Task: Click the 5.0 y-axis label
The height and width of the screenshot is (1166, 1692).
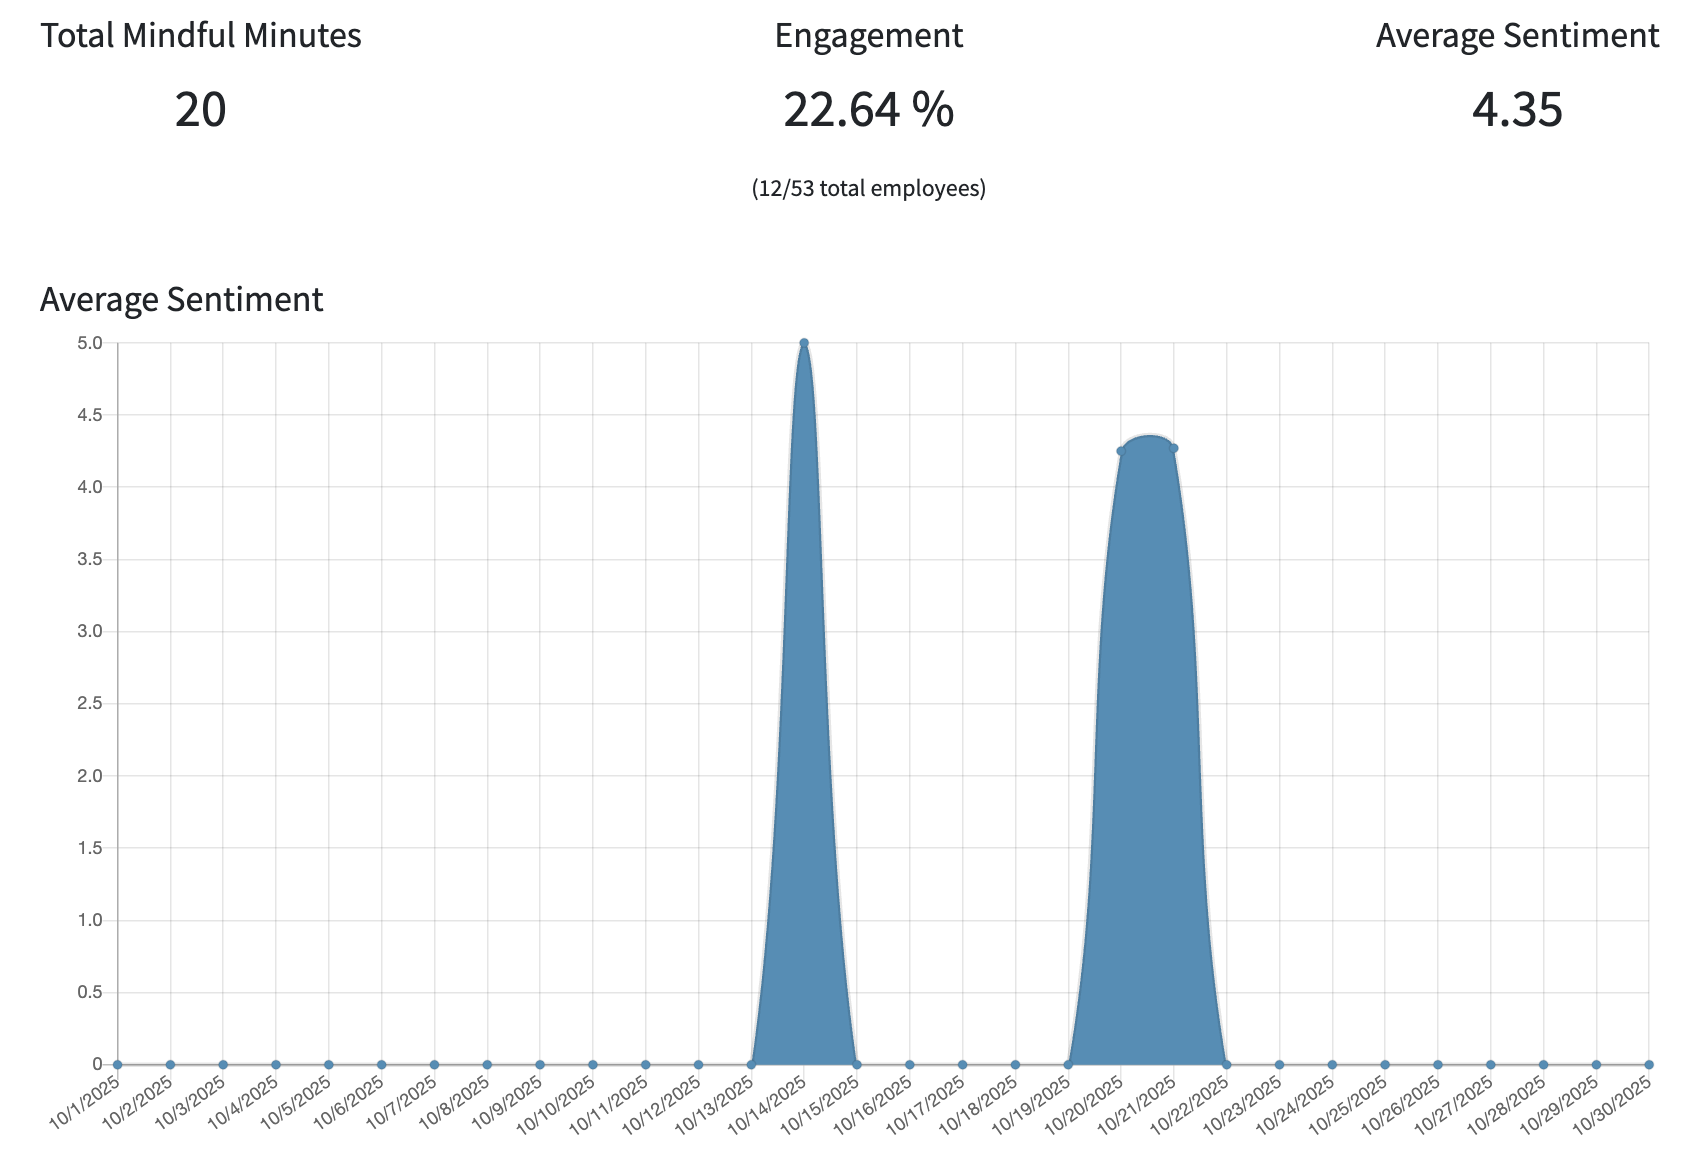Action: [x=90, y=343]
